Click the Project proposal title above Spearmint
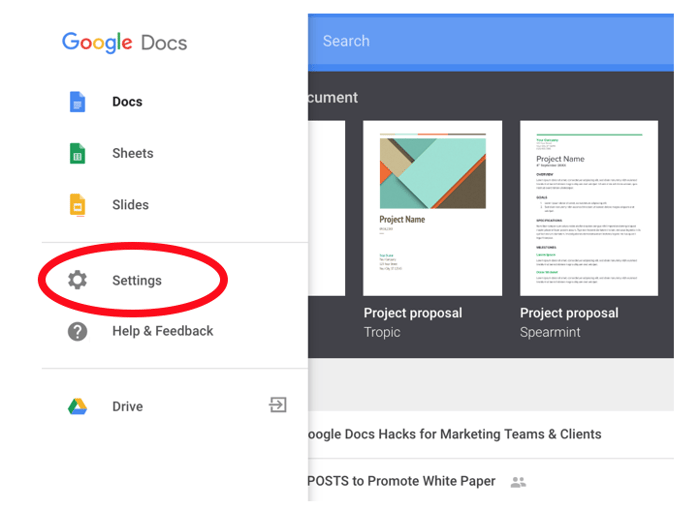 569,313
